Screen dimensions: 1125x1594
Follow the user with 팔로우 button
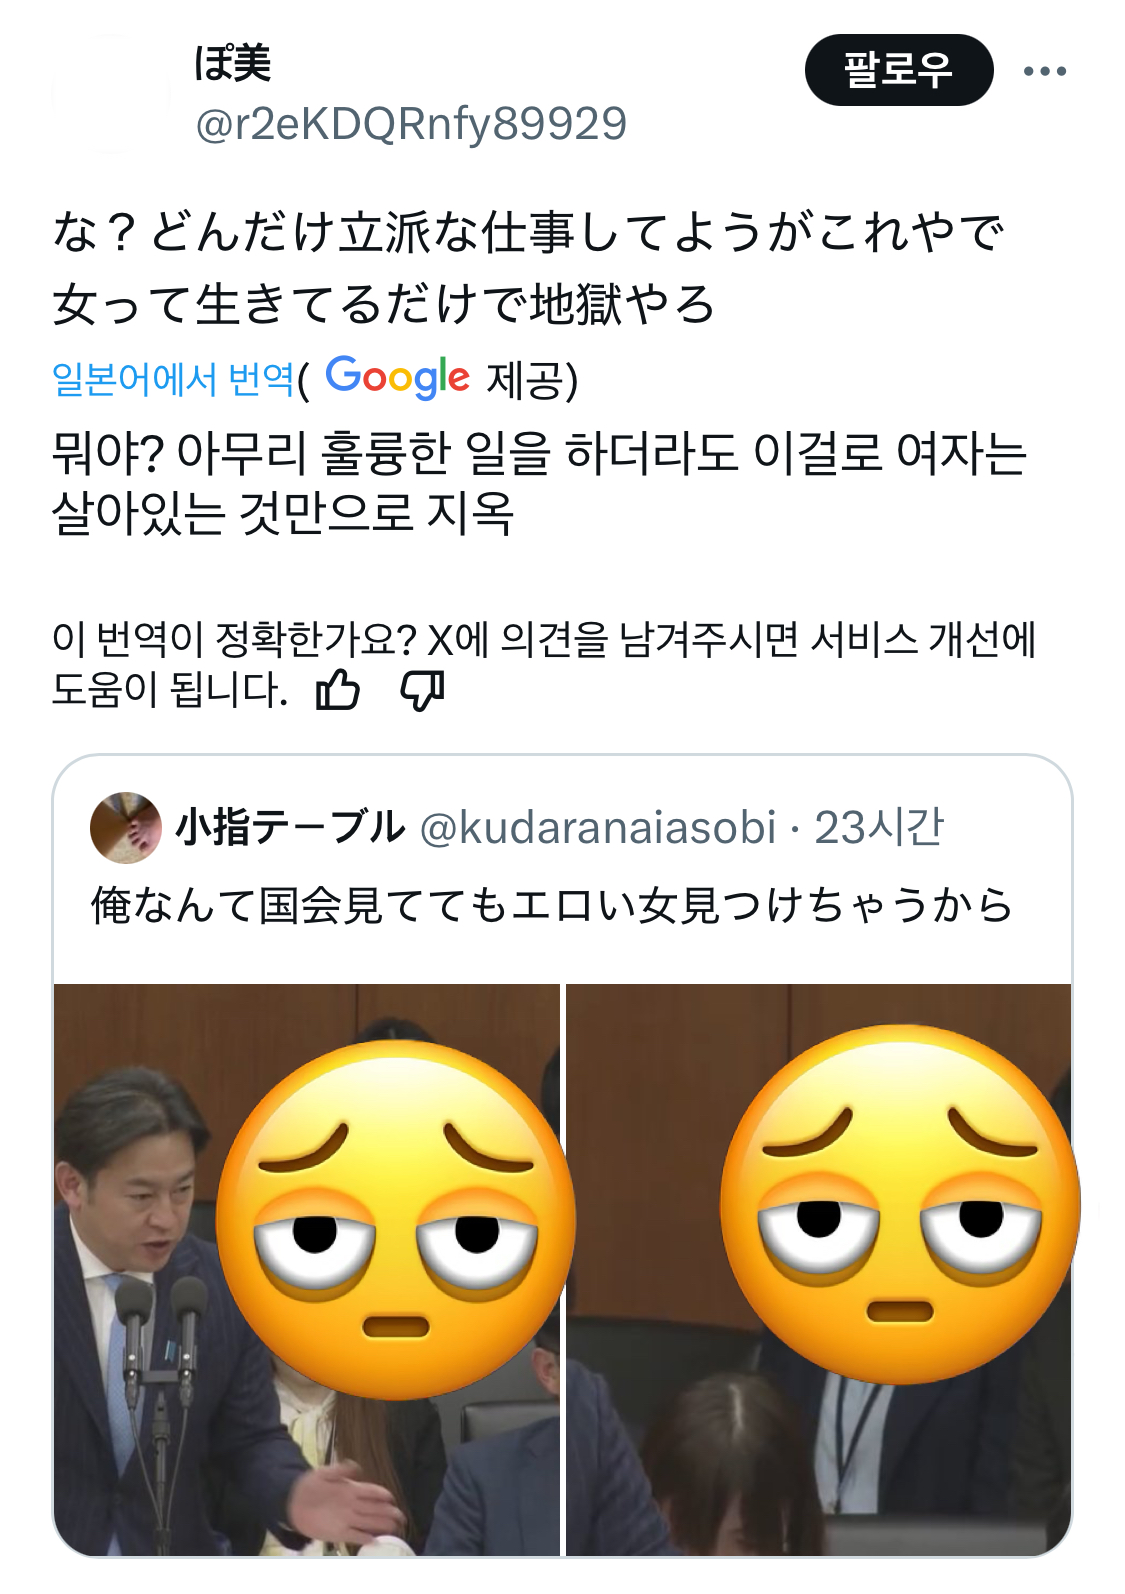coord(899,70)
